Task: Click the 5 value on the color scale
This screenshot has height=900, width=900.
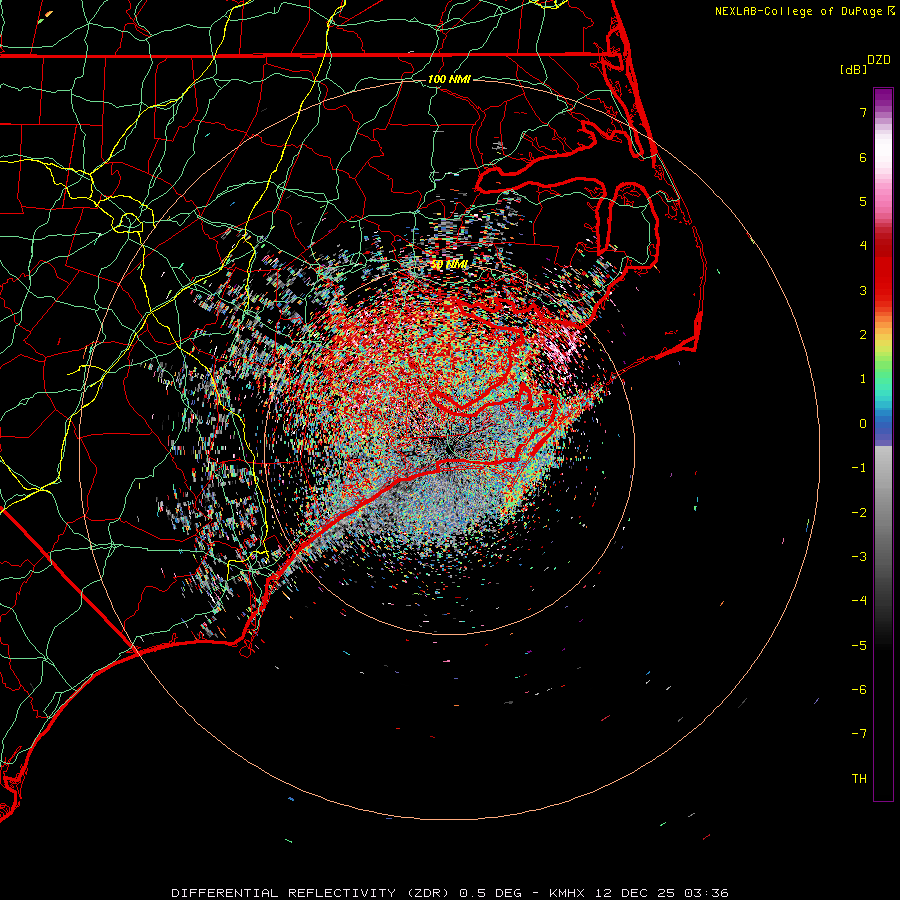Action: click(863, 201)
